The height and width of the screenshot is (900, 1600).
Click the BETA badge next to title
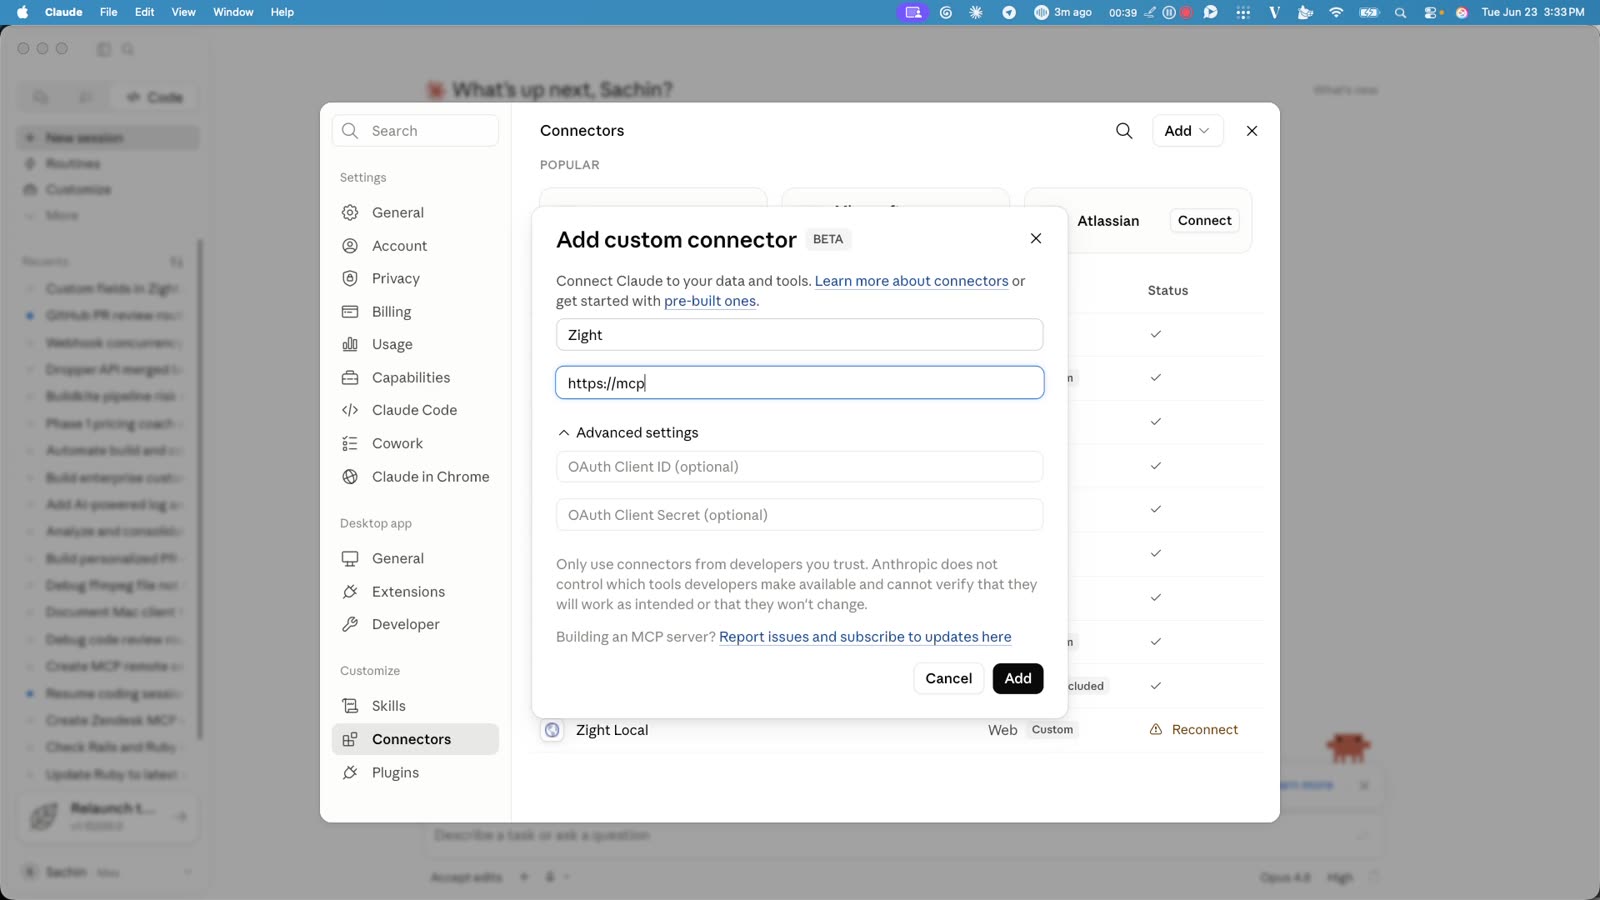pyautogui.click(x=828, y=239)
